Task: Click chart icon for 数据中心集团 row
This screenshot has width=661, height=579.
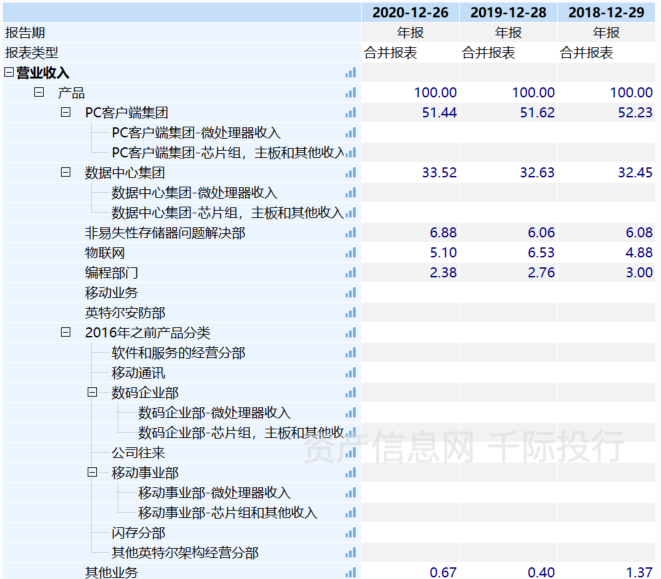Action: [x=350, y=173]
